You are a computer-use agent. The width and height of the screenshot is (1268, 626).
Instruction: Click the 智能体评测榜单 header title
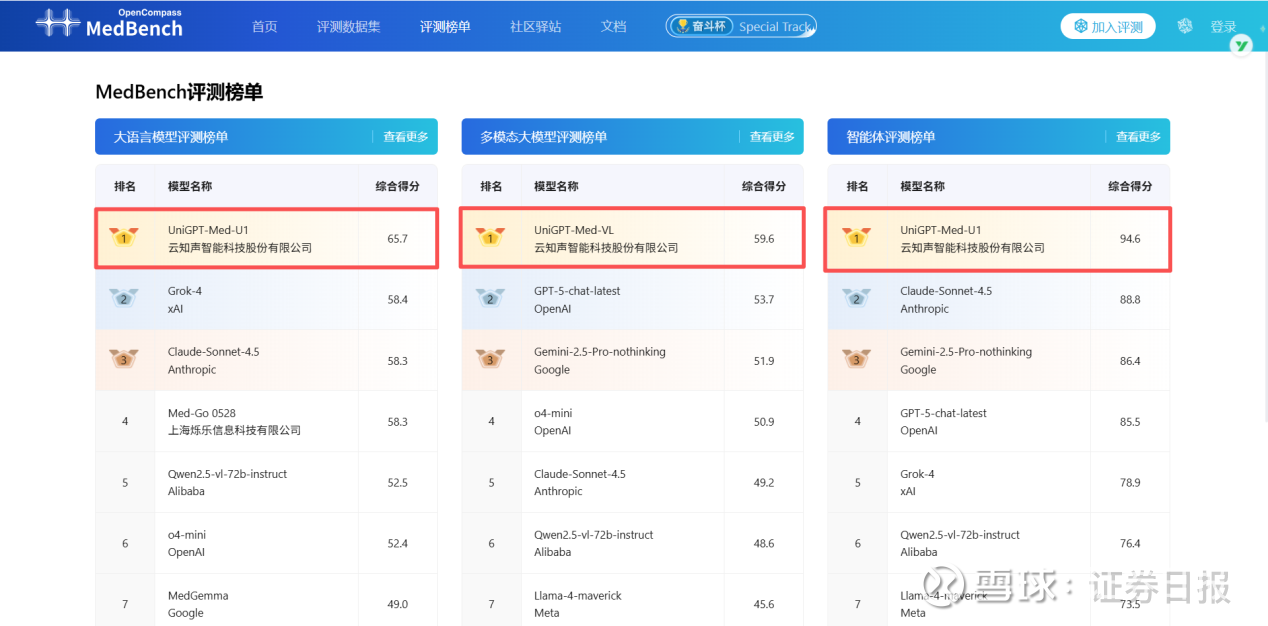point(891,137)
